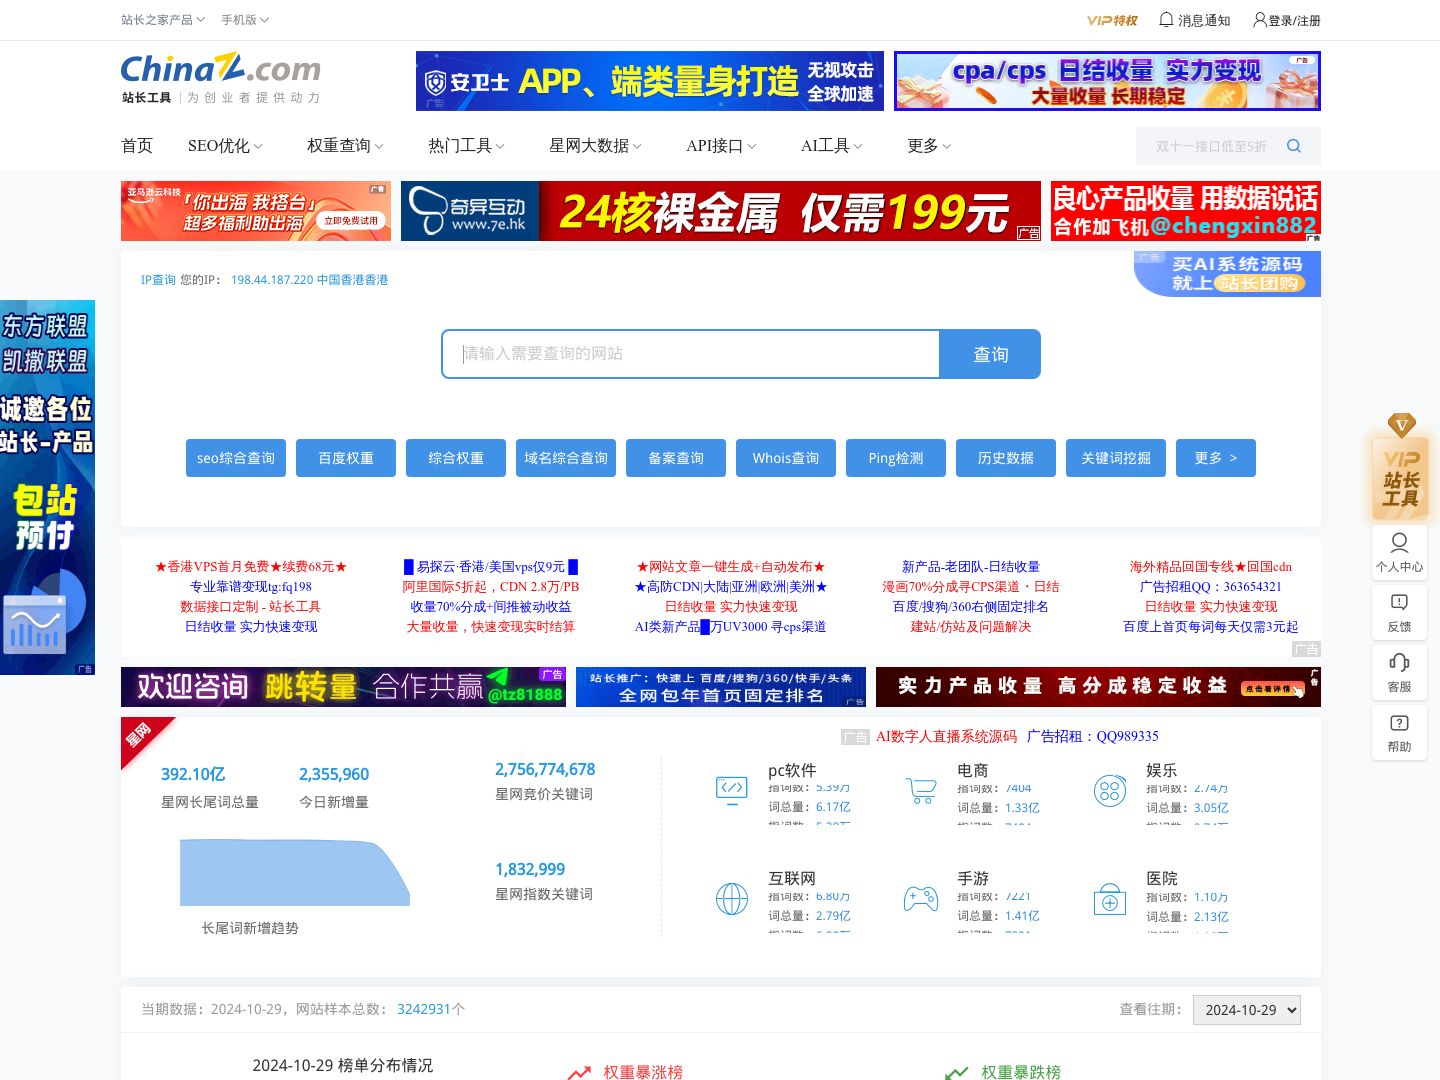Focus the website query input field
The image size is (1440, 1080).
[691, 354]
